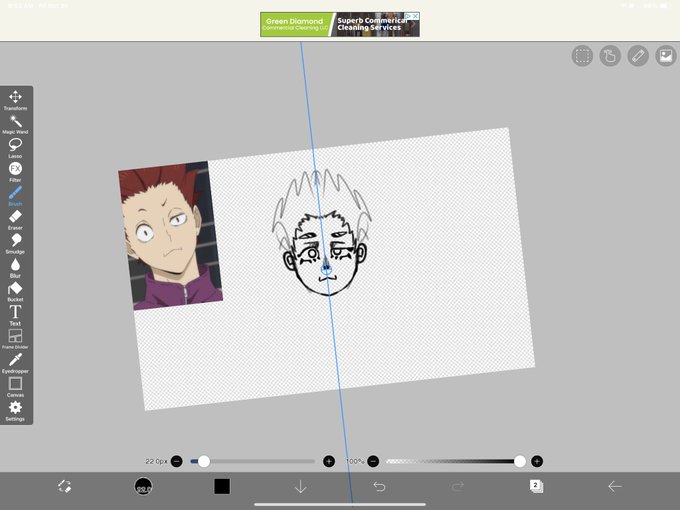Tap the 100% opacity value
The image size is (680, 510).
point(355,461)
